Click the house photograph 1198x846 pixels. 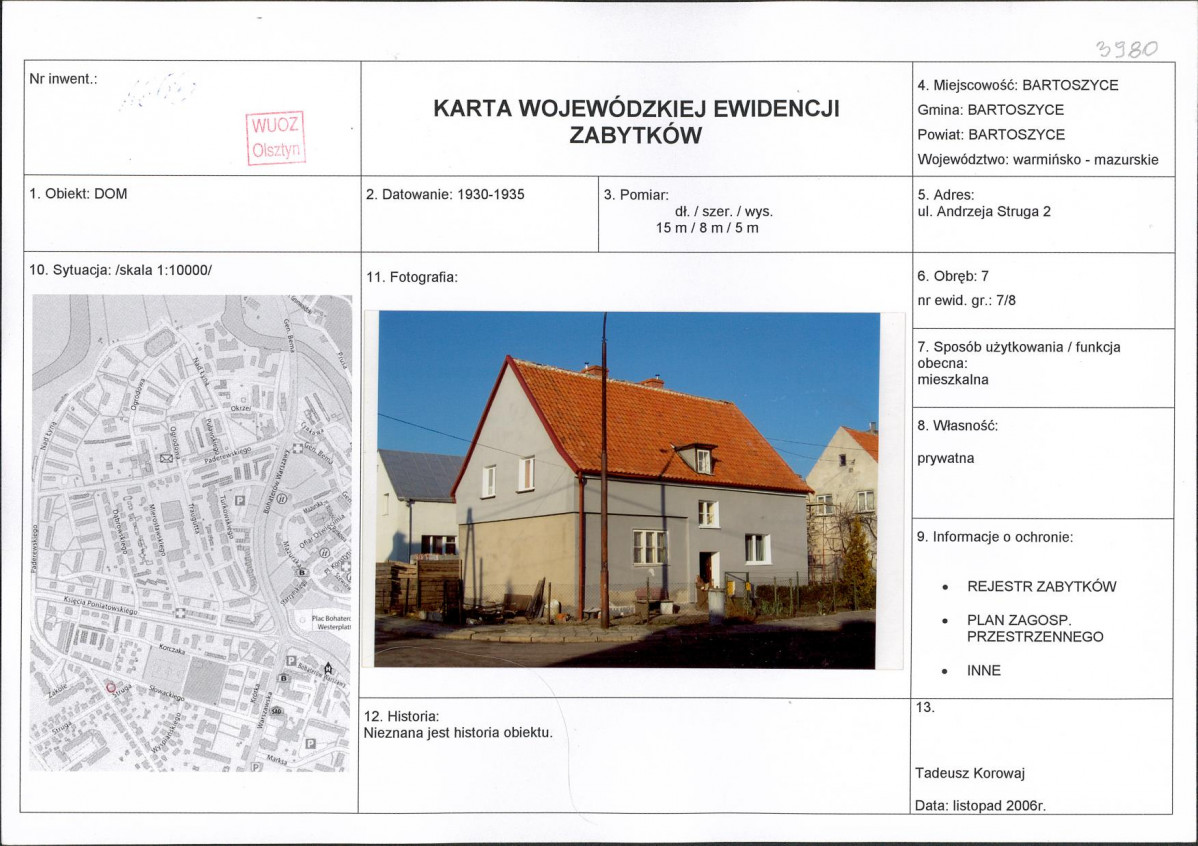tap(627, 490)
